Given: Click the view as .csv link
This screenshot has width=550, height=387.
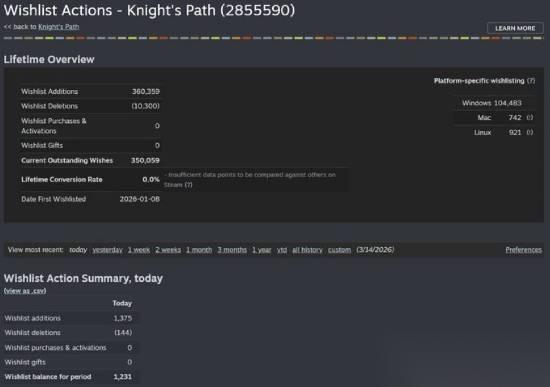Looking at the screenshot, I should coord(25,291).
